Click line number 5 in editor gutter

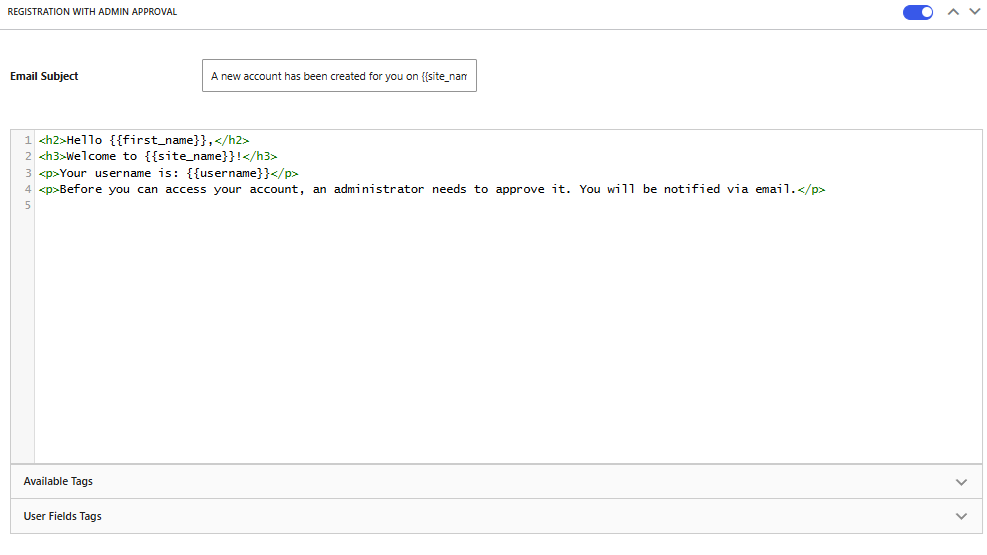click(27, 205)
